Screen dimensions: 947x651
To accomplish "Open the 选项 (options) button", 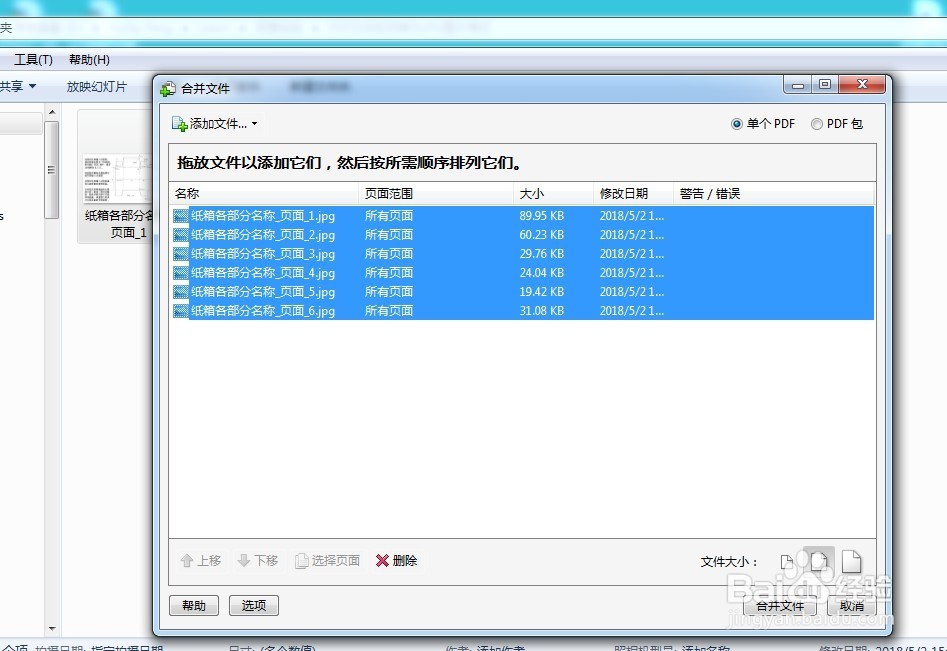I will tap(254, 606).
